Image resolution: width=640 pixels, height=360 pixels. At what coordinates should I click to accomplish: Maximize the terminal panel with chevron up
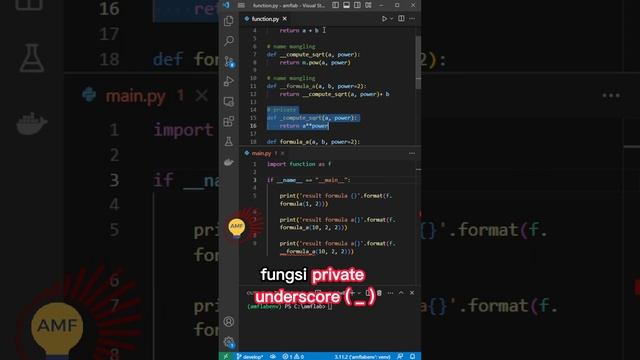(x=401, y=293)
